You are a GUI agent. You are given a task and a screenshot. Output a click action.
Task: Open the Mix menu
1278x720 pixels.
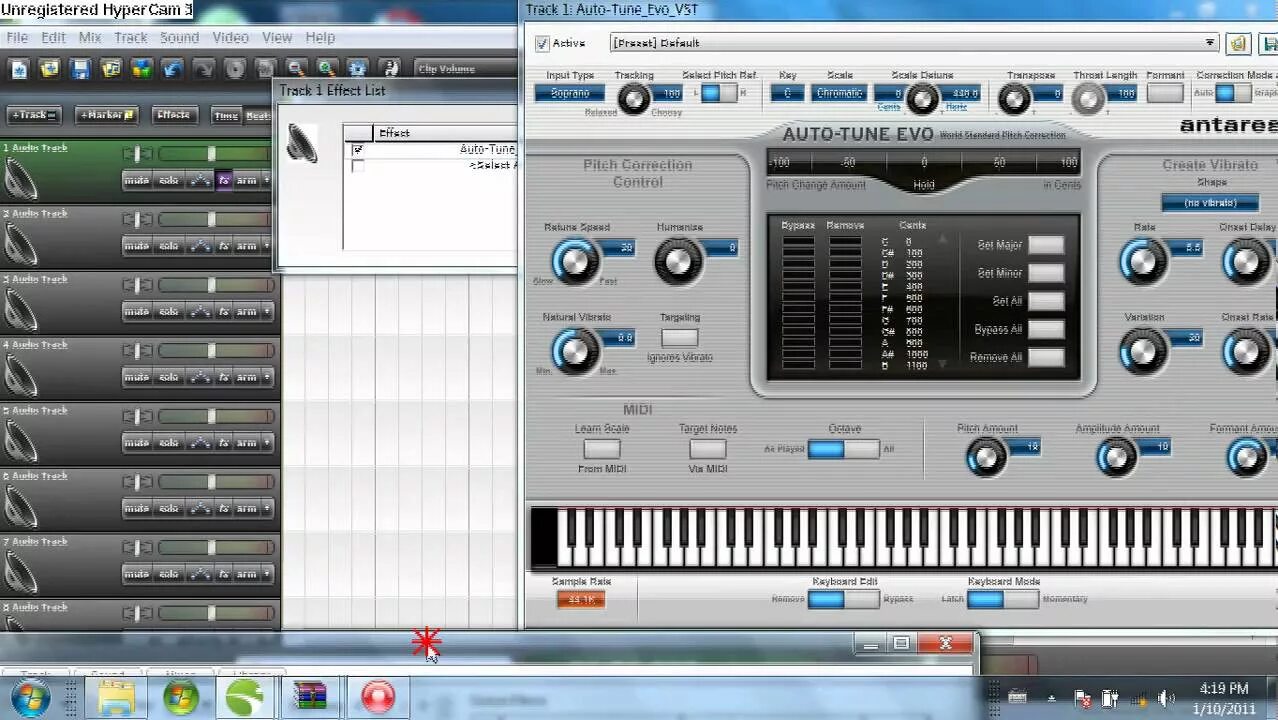click(90, 37)
